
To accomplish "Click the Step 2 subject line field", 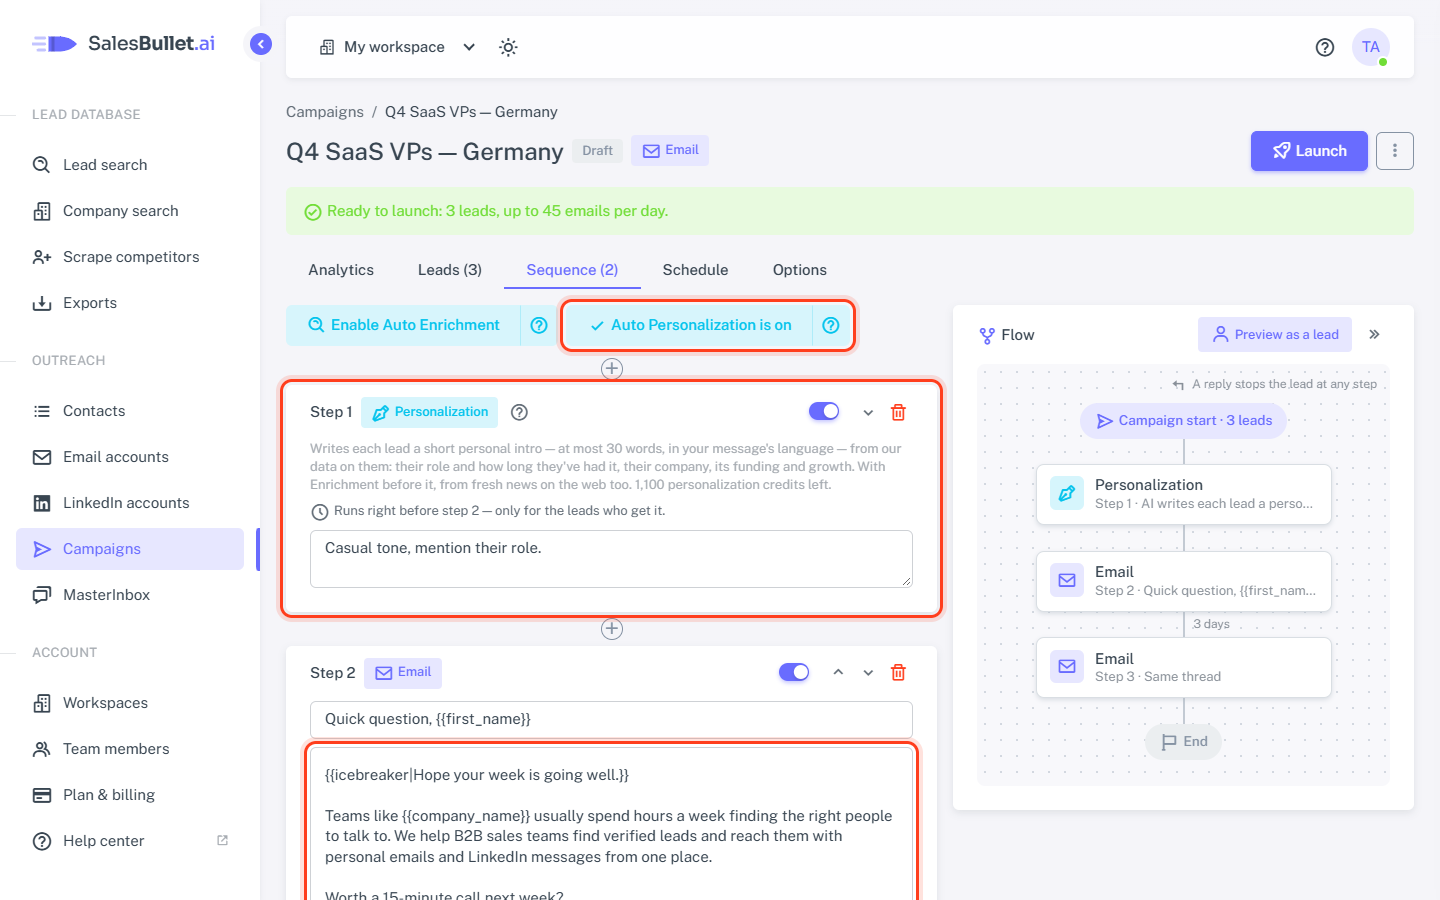I will click(611, 719).
